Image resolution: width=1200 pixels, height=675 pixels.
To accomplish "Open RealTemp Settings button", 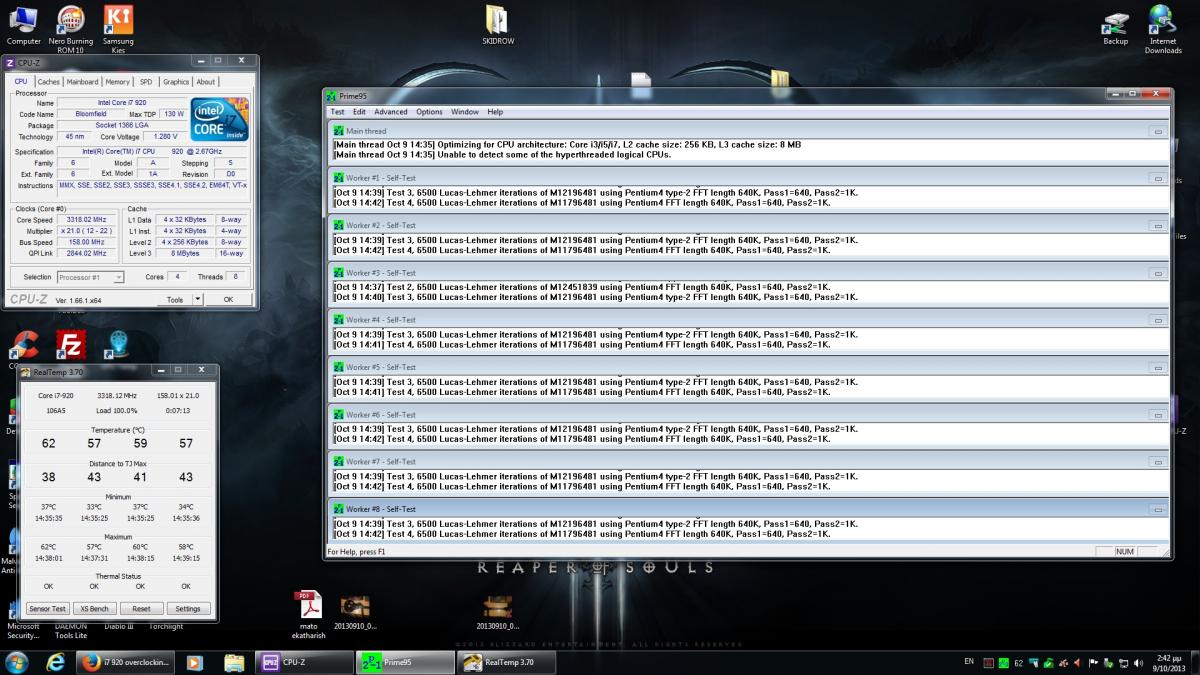I will [x=188, y=608].
